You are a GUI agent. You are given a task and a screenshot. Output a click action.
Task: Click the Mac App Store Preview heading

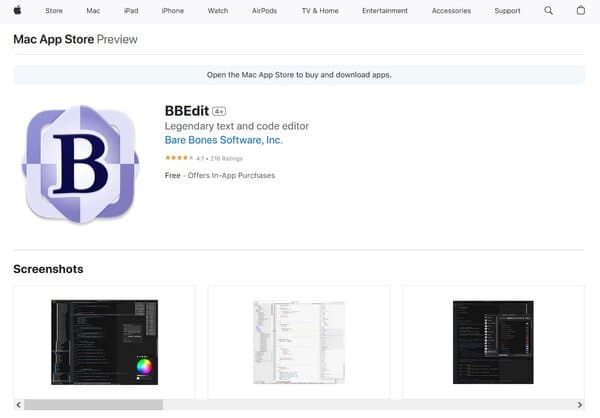click(75, 39)
